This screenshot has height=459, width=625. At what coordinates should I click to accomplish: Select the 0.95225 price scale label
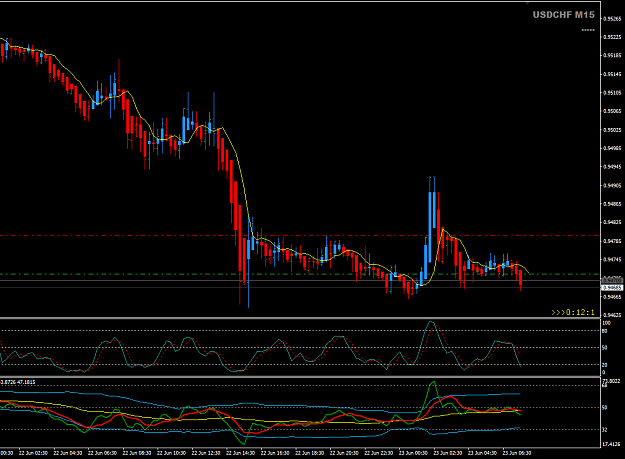[x=613, y=37]
